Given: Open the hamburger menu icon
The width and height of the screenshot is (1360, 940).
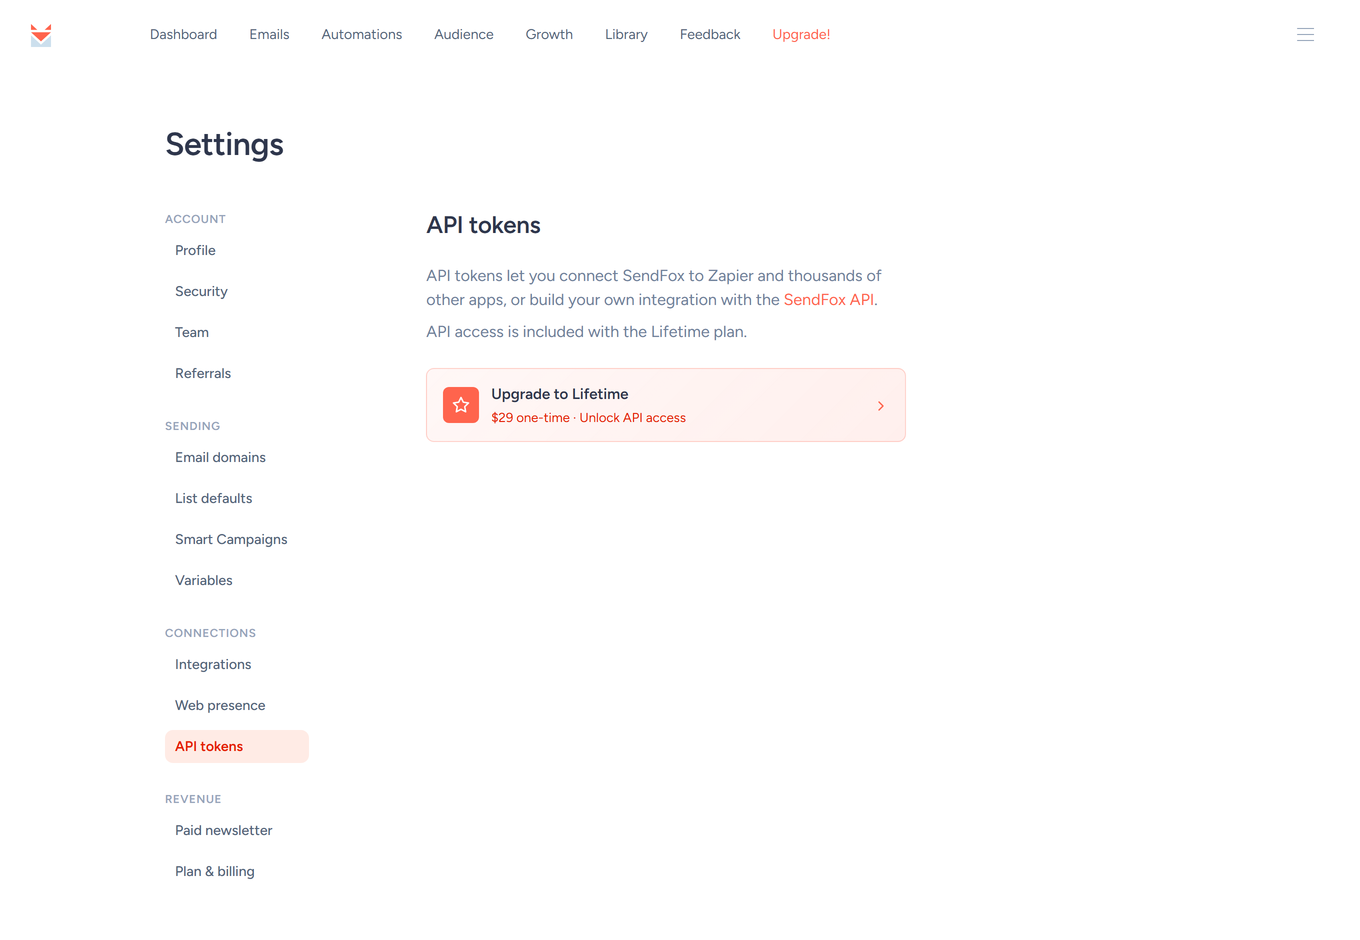Looking at the screenshot, I should coord(1305,35).
